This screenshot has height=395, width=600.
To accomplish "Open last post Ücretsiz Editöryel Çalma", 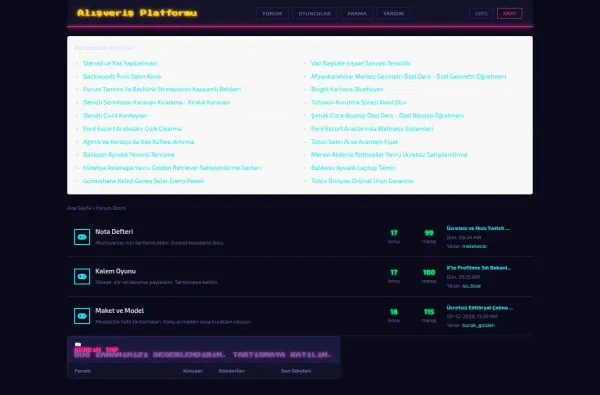I will click(x=479, y=308).
